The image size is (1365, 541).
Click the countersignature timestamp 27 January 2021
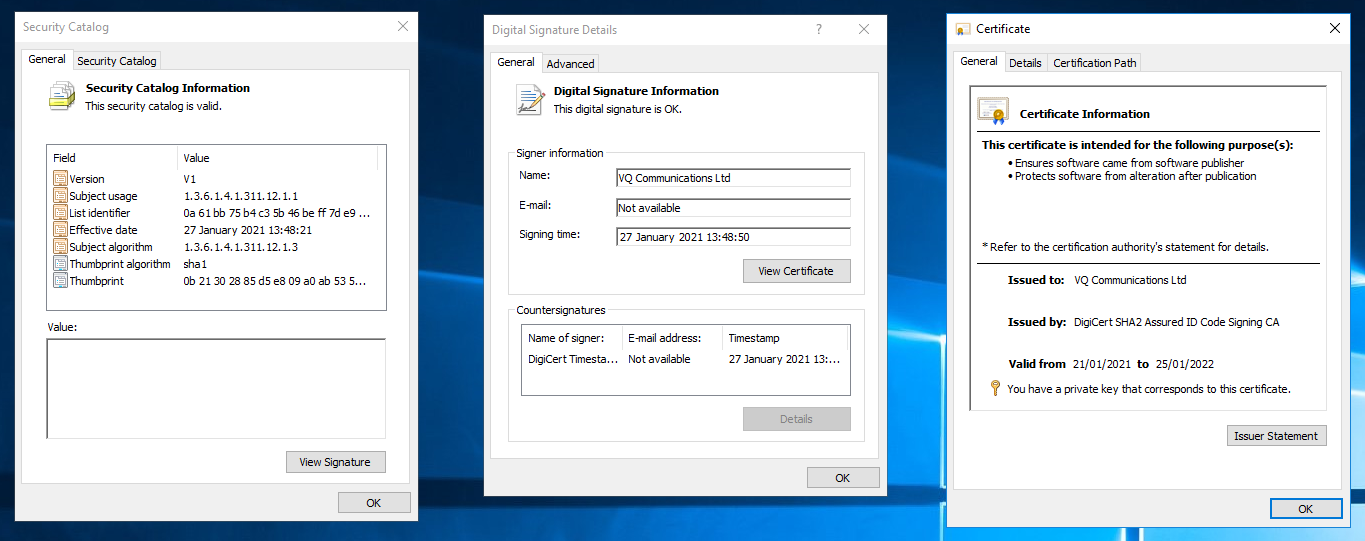[x=784, y=359]
